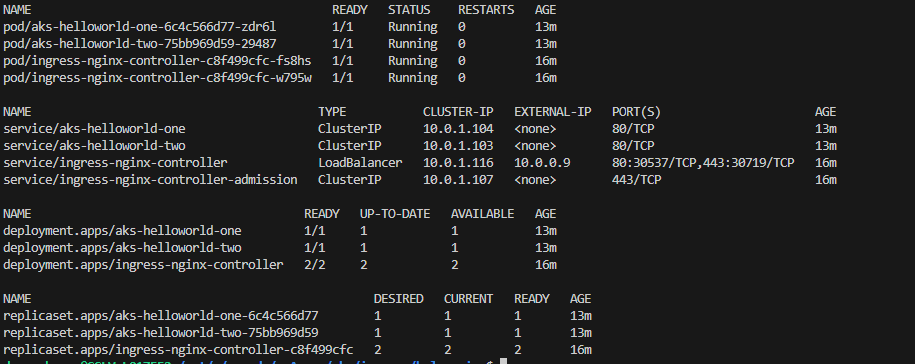Select pod/aks-helloworld-one-6c4c566d77-zdr6l text
This screenshot has width=915, height=364.
[139, 27]
